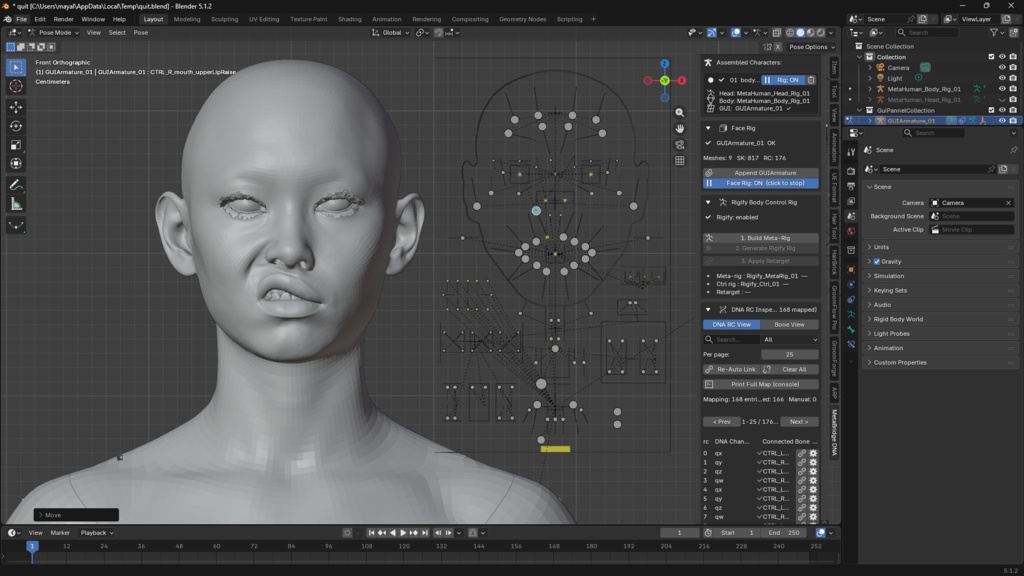
Task: Click the outliner Search field
Action: (927, 33)
